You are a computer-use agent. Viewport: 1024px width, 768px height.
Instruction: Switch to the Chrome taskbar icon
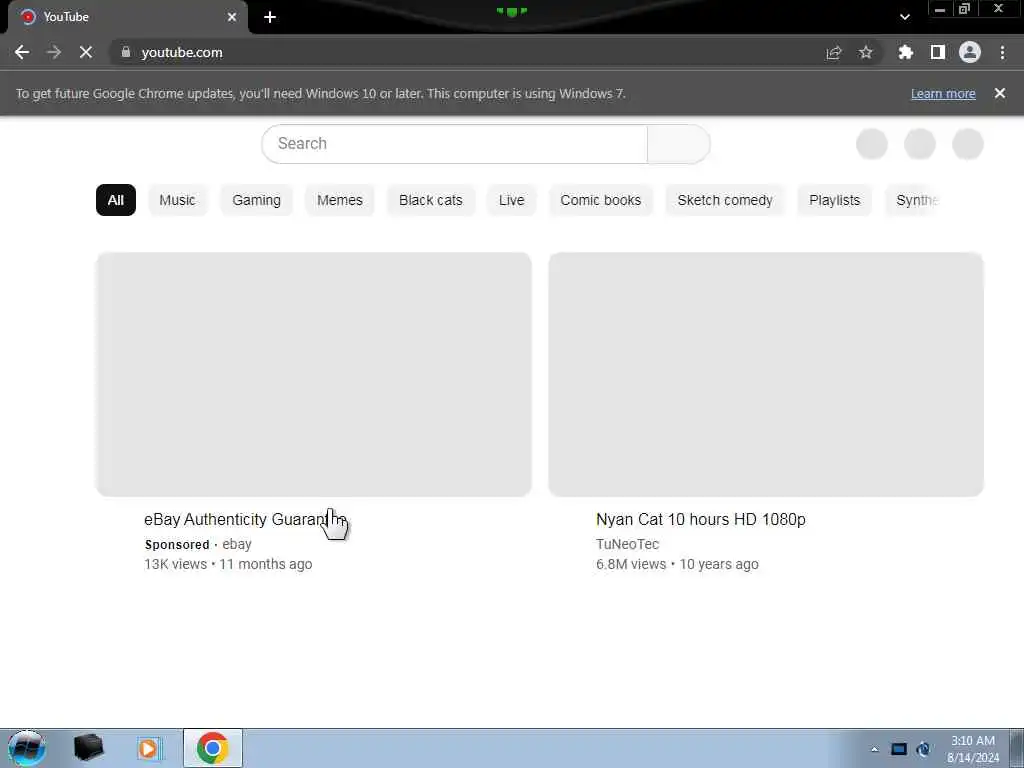tap(212, 748)
